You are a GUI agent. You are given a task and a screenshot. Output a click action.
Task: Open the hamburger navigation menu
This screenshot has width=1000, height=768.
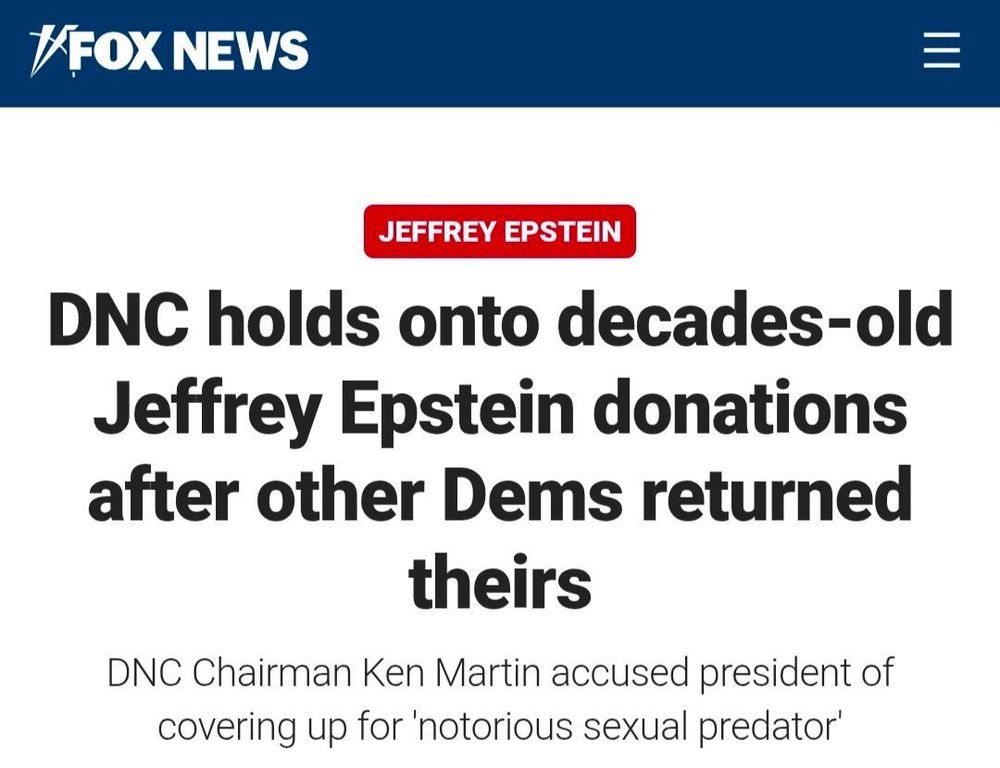tap(941, 51)
